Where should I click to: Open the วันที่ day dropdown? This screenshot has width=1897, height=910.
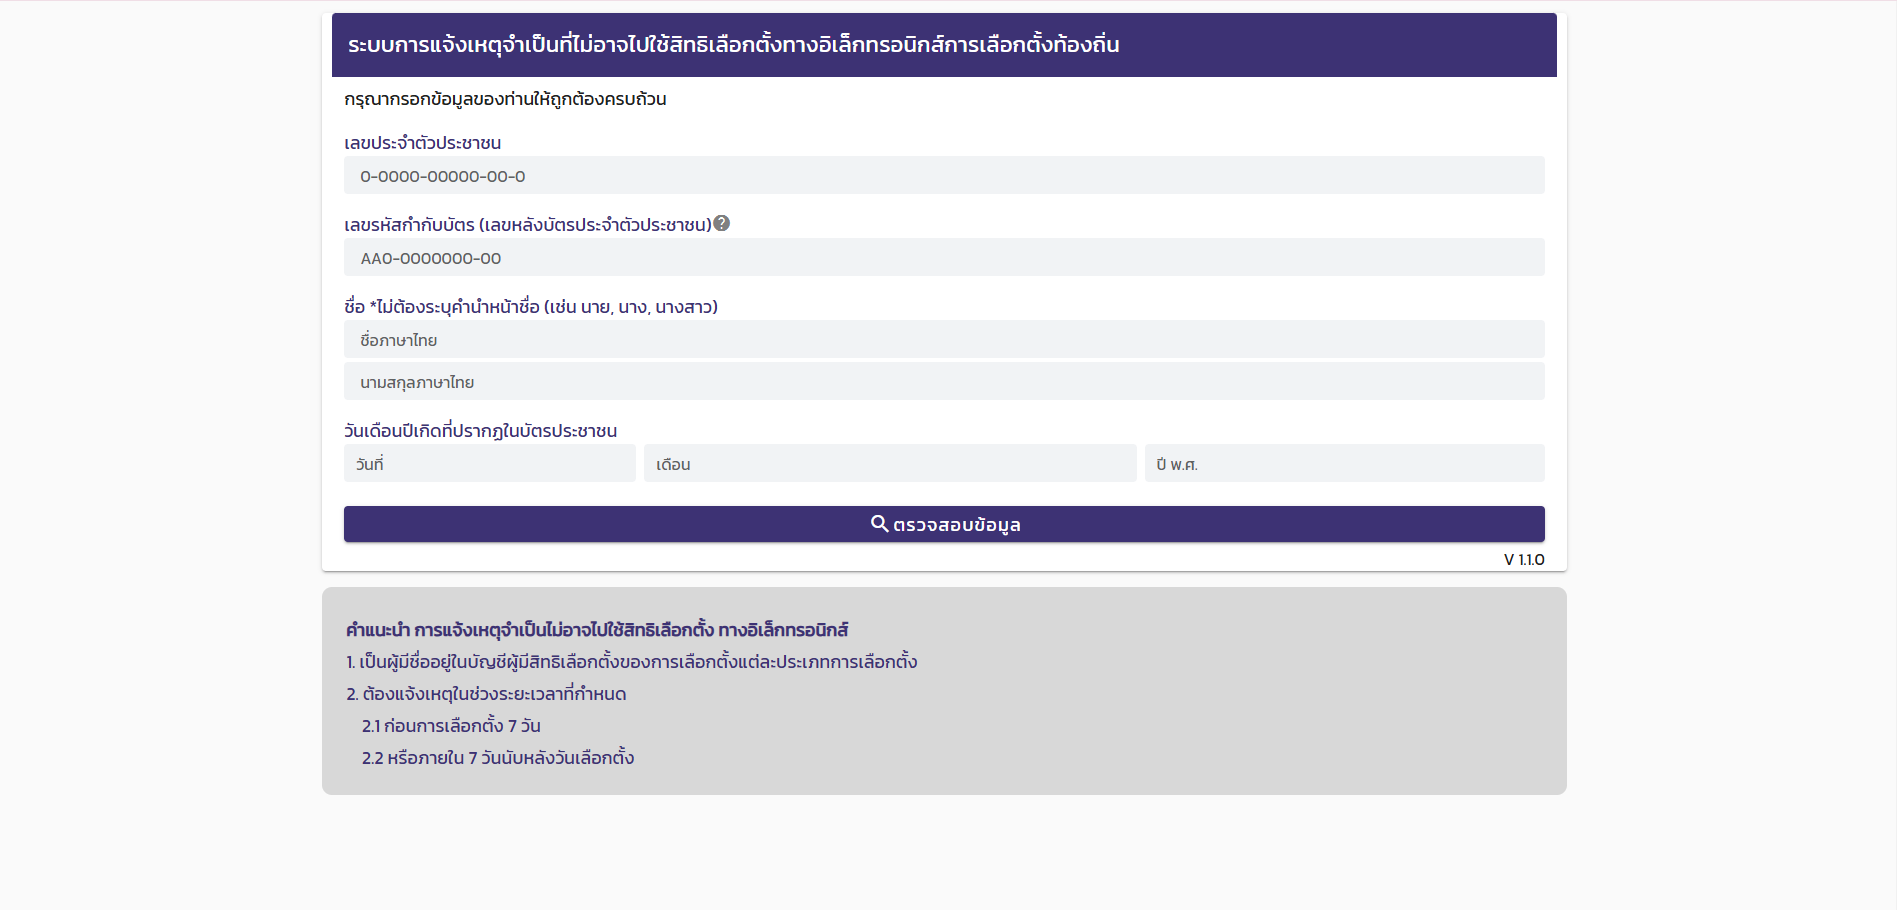pos(490,463)
